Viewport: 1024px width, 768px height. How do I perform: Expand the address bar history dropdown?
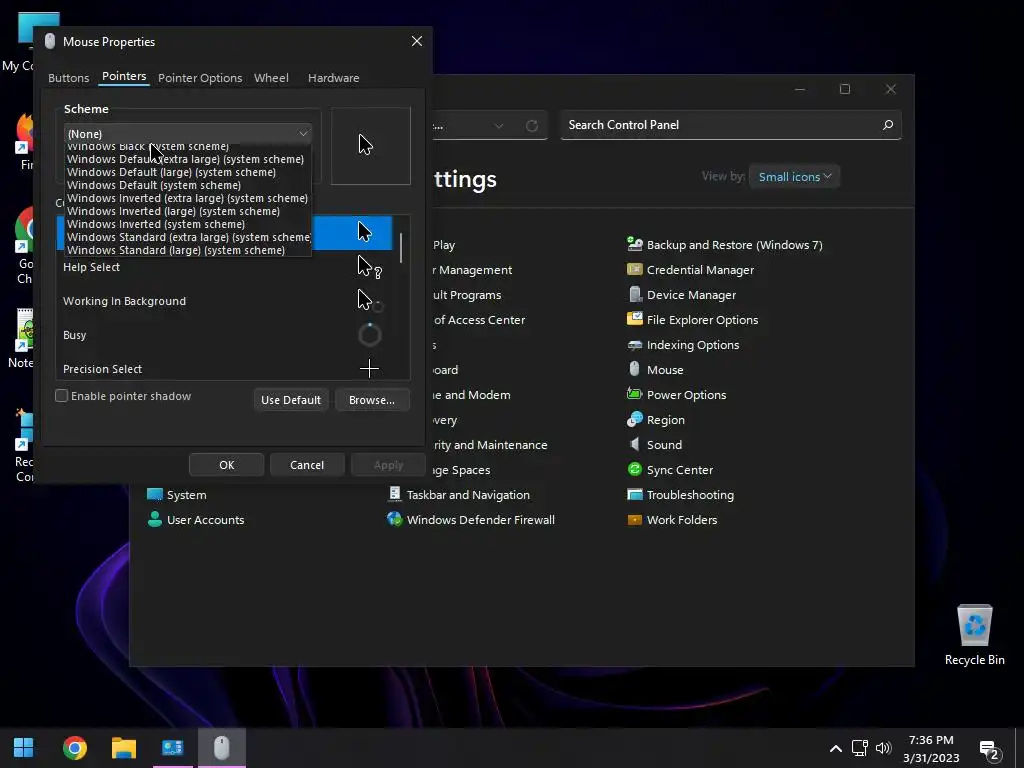coord(498,125)
